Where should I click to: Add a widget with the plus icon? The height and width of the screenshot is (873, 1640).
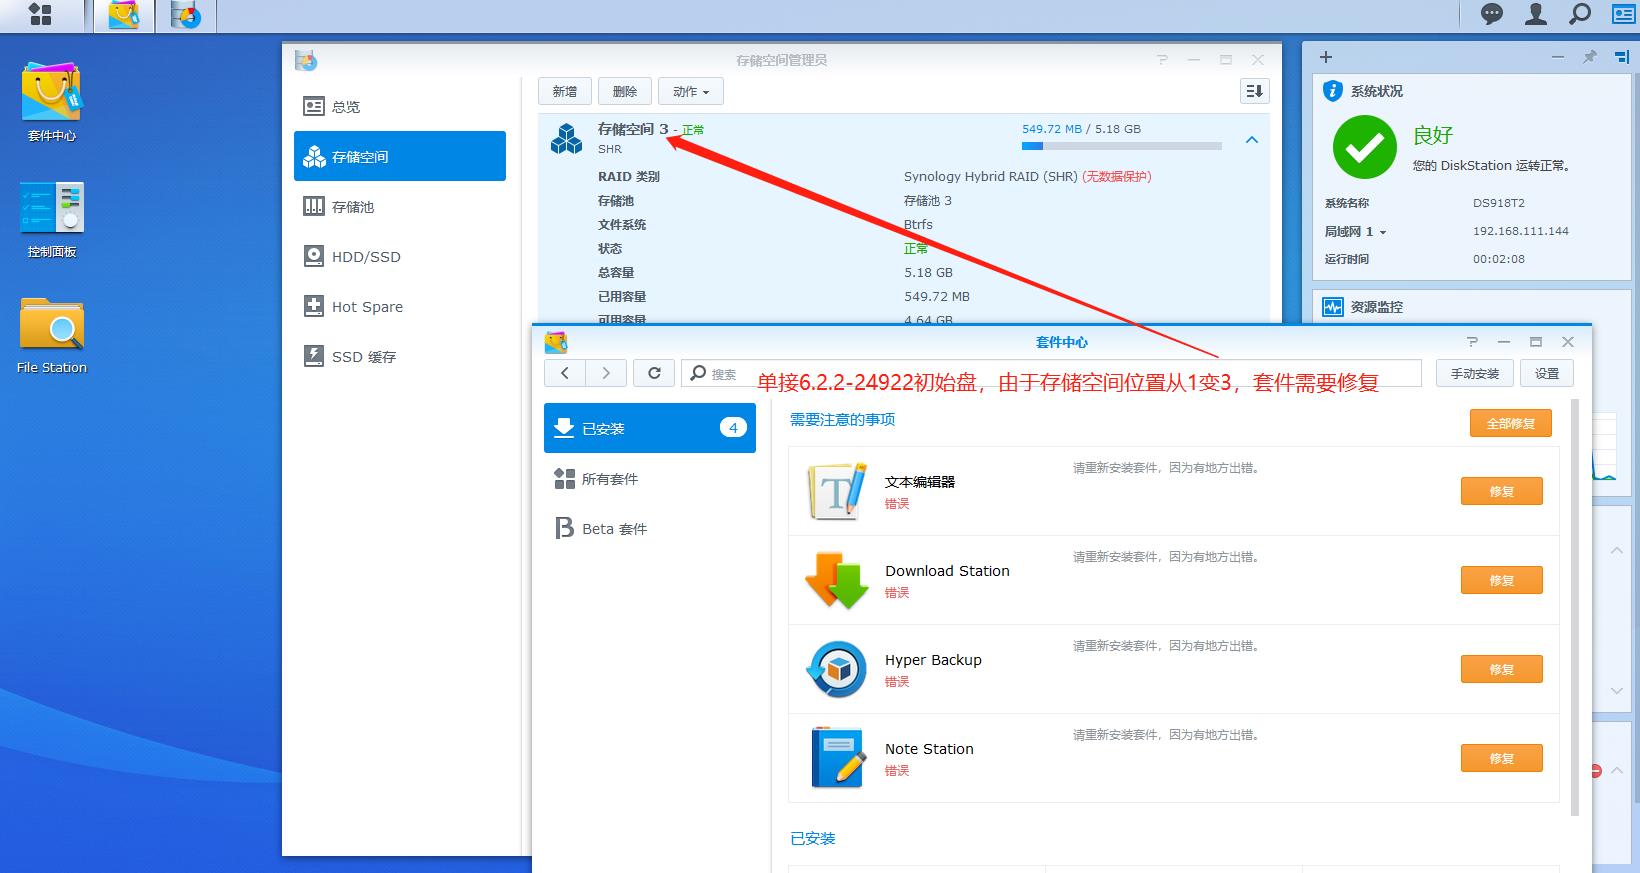click(x=1326, y=58)
